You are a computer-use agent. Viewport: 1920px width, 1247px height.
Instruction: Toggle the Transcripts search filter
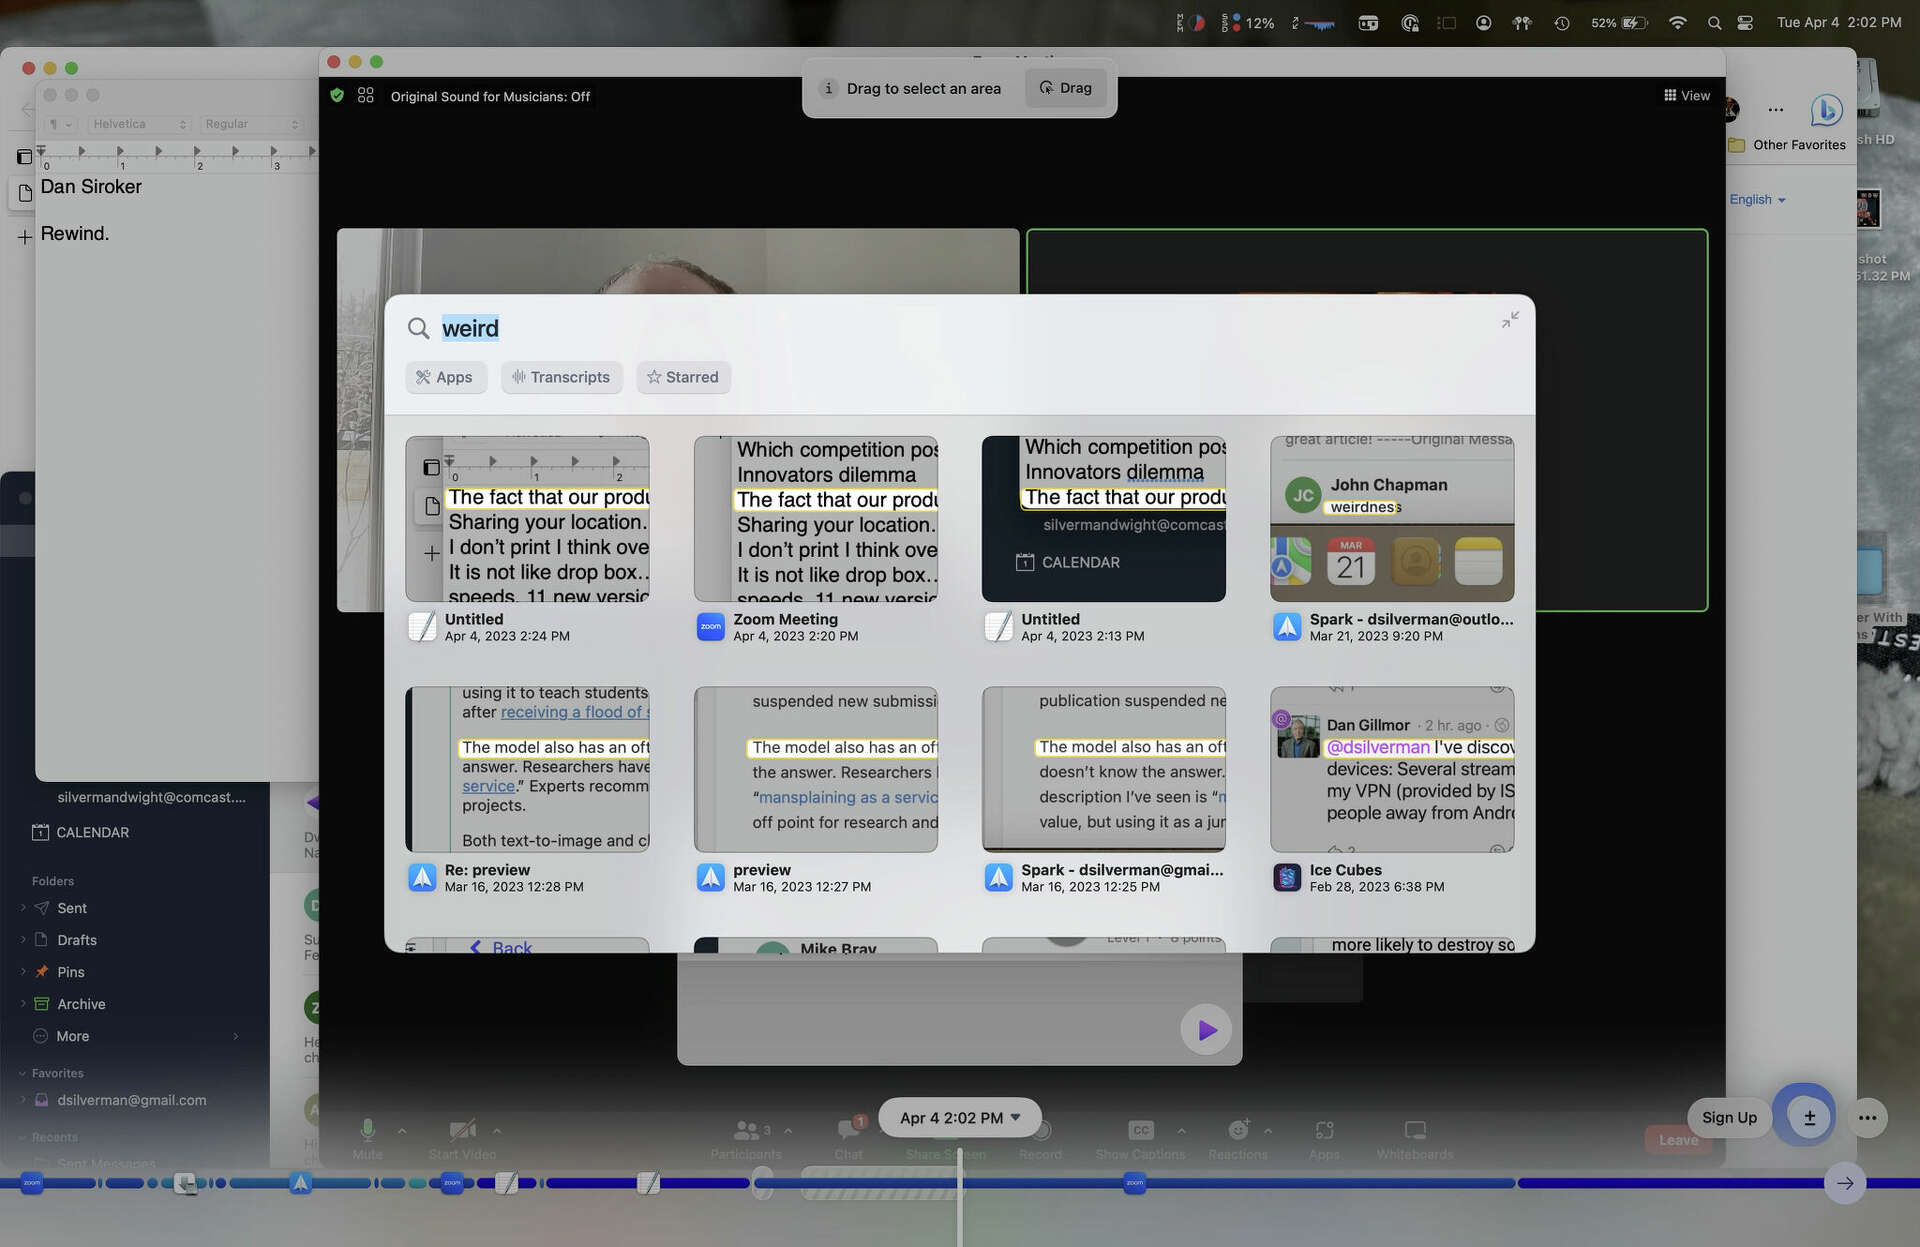coord(561,377)
